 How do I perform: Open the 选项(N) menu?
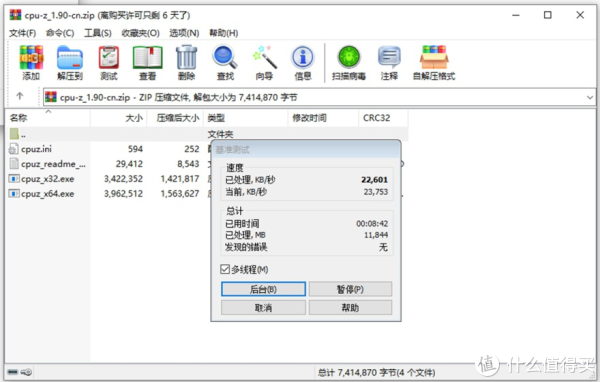[184, 33]
